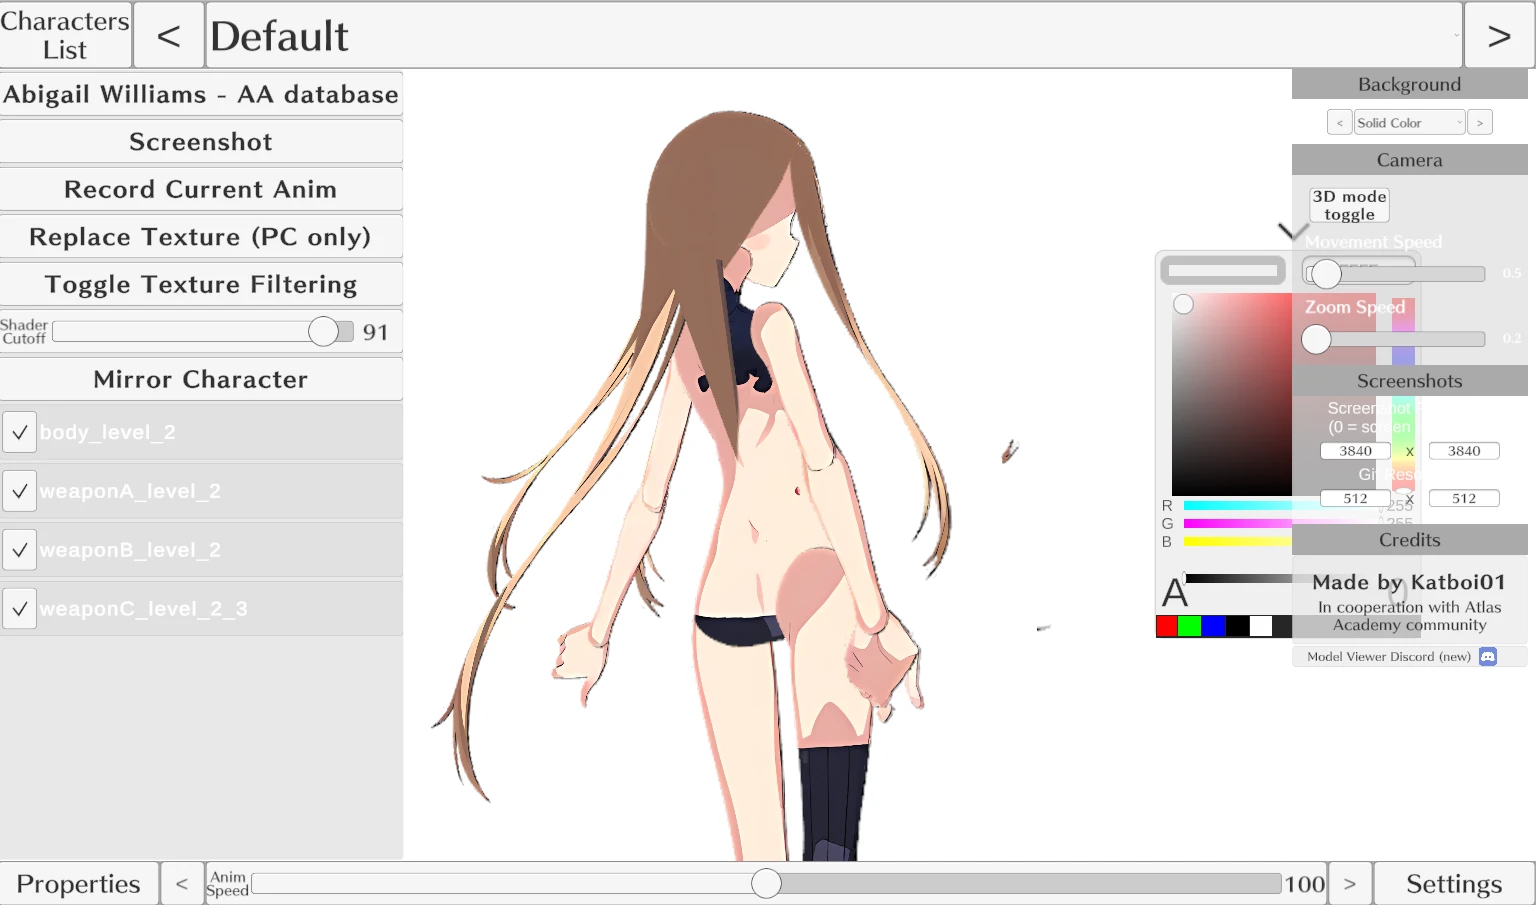Click the Shader Cutoff slider handle
1536x905 pixels.
[323, 332]
